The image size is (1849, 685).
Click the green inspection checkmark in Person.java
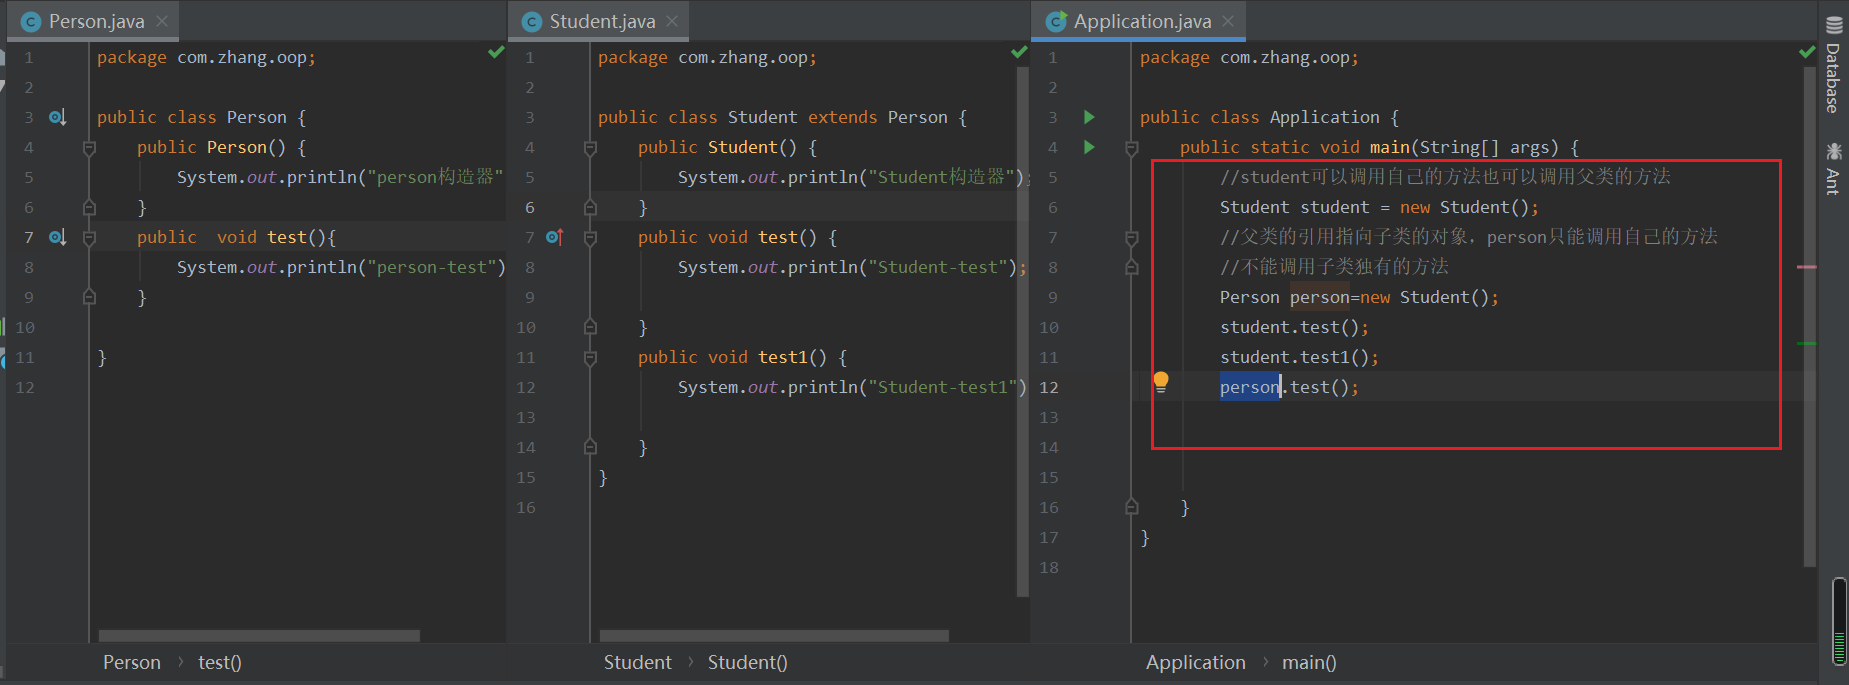(496, 51)
